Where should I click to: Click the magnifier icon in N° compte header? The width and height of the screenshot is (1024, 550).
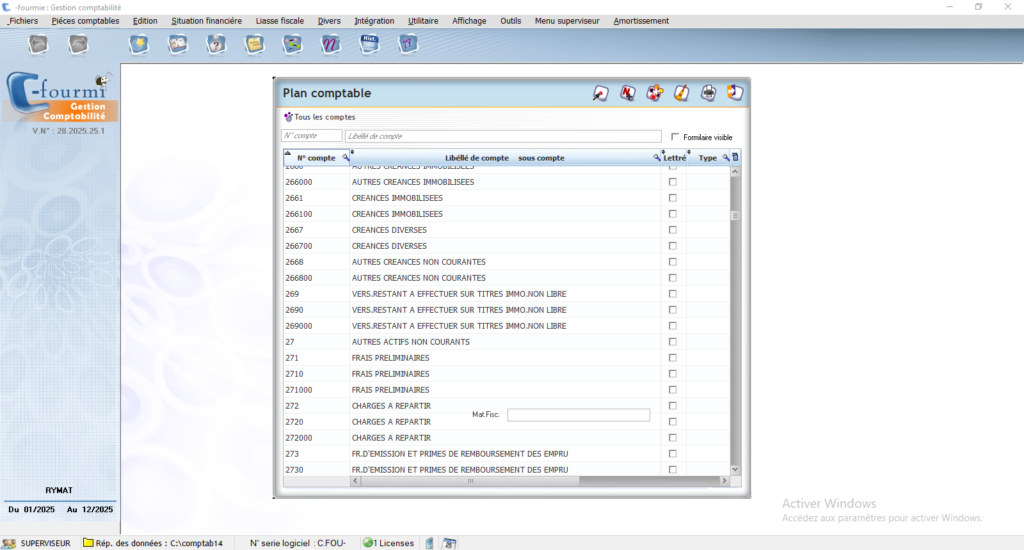tap(346, 158)
